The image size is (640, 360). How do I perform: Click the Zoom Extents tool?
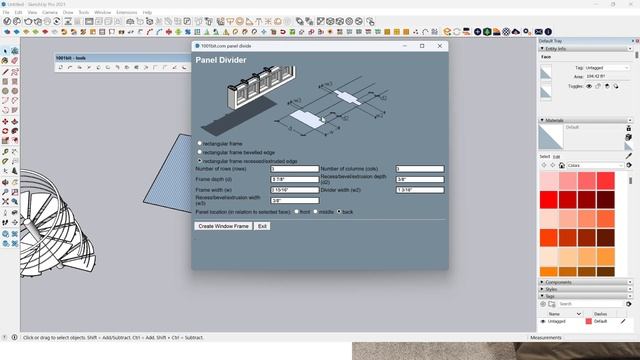(5, 202)
